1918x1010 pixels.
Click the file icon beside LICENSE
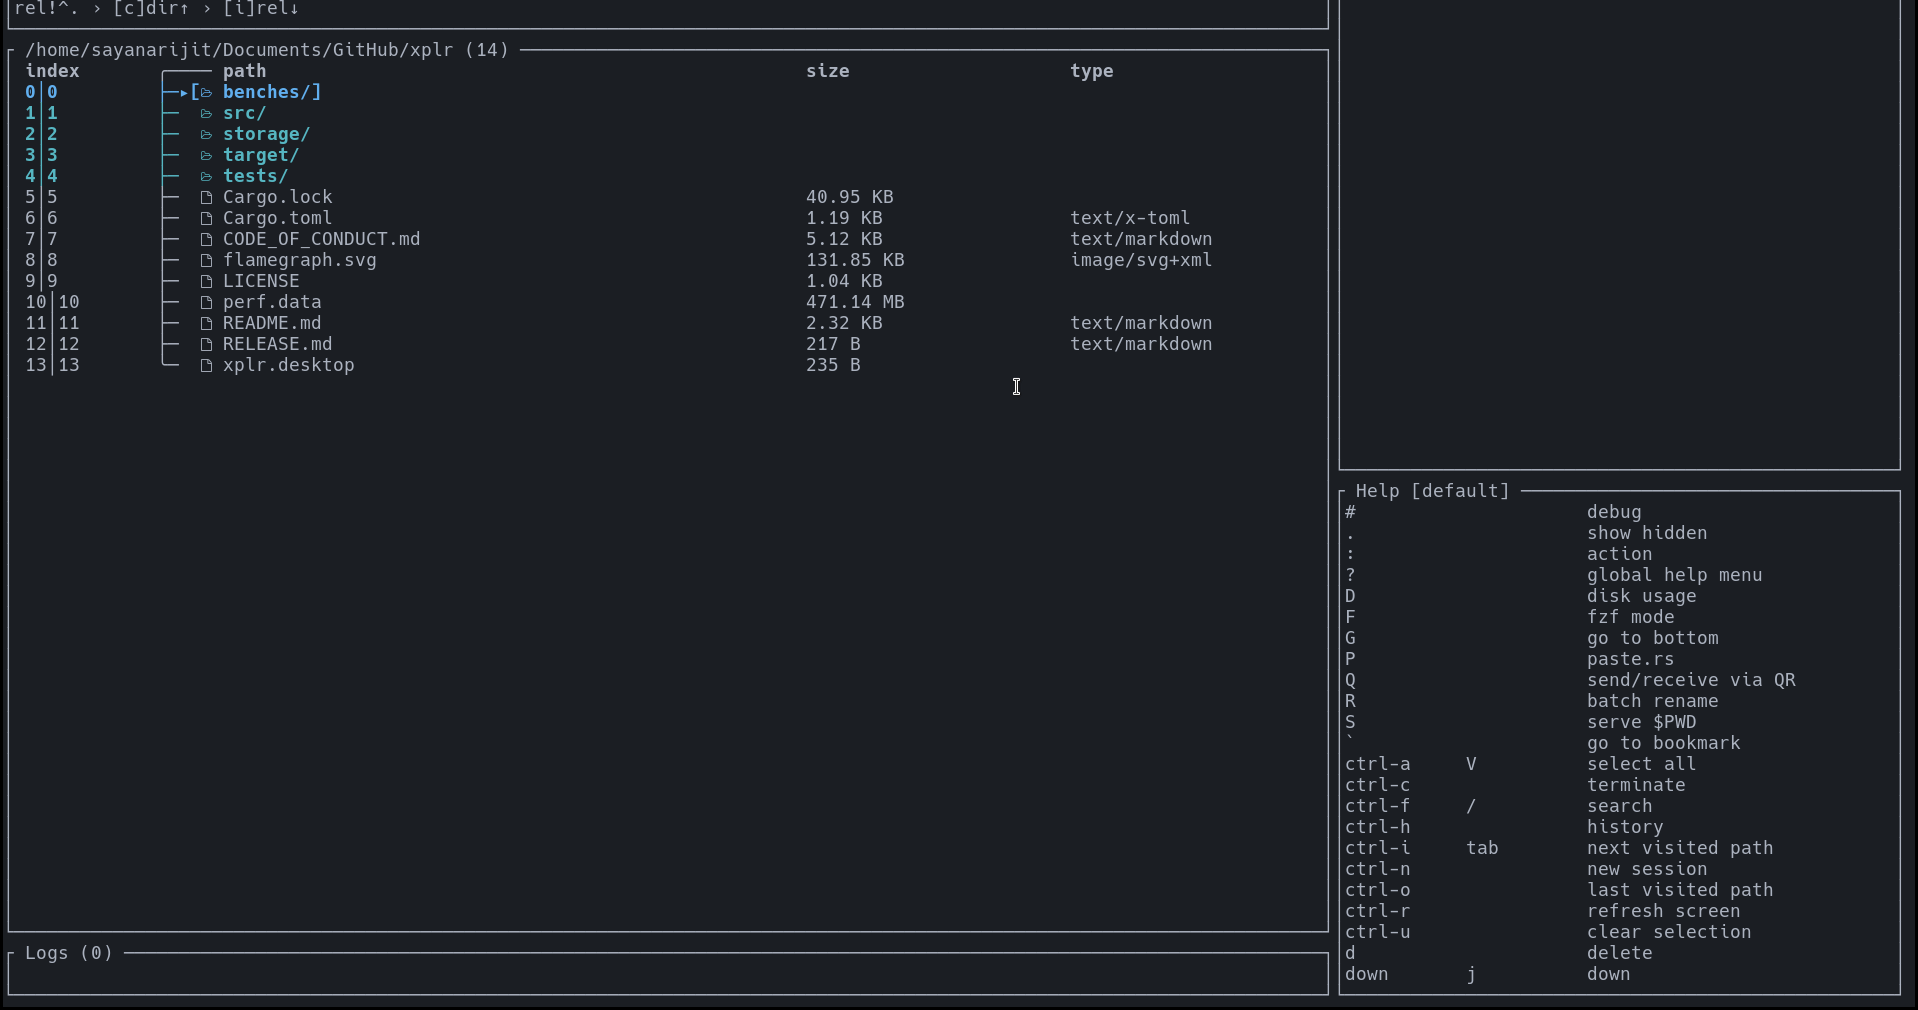[206, 281]
